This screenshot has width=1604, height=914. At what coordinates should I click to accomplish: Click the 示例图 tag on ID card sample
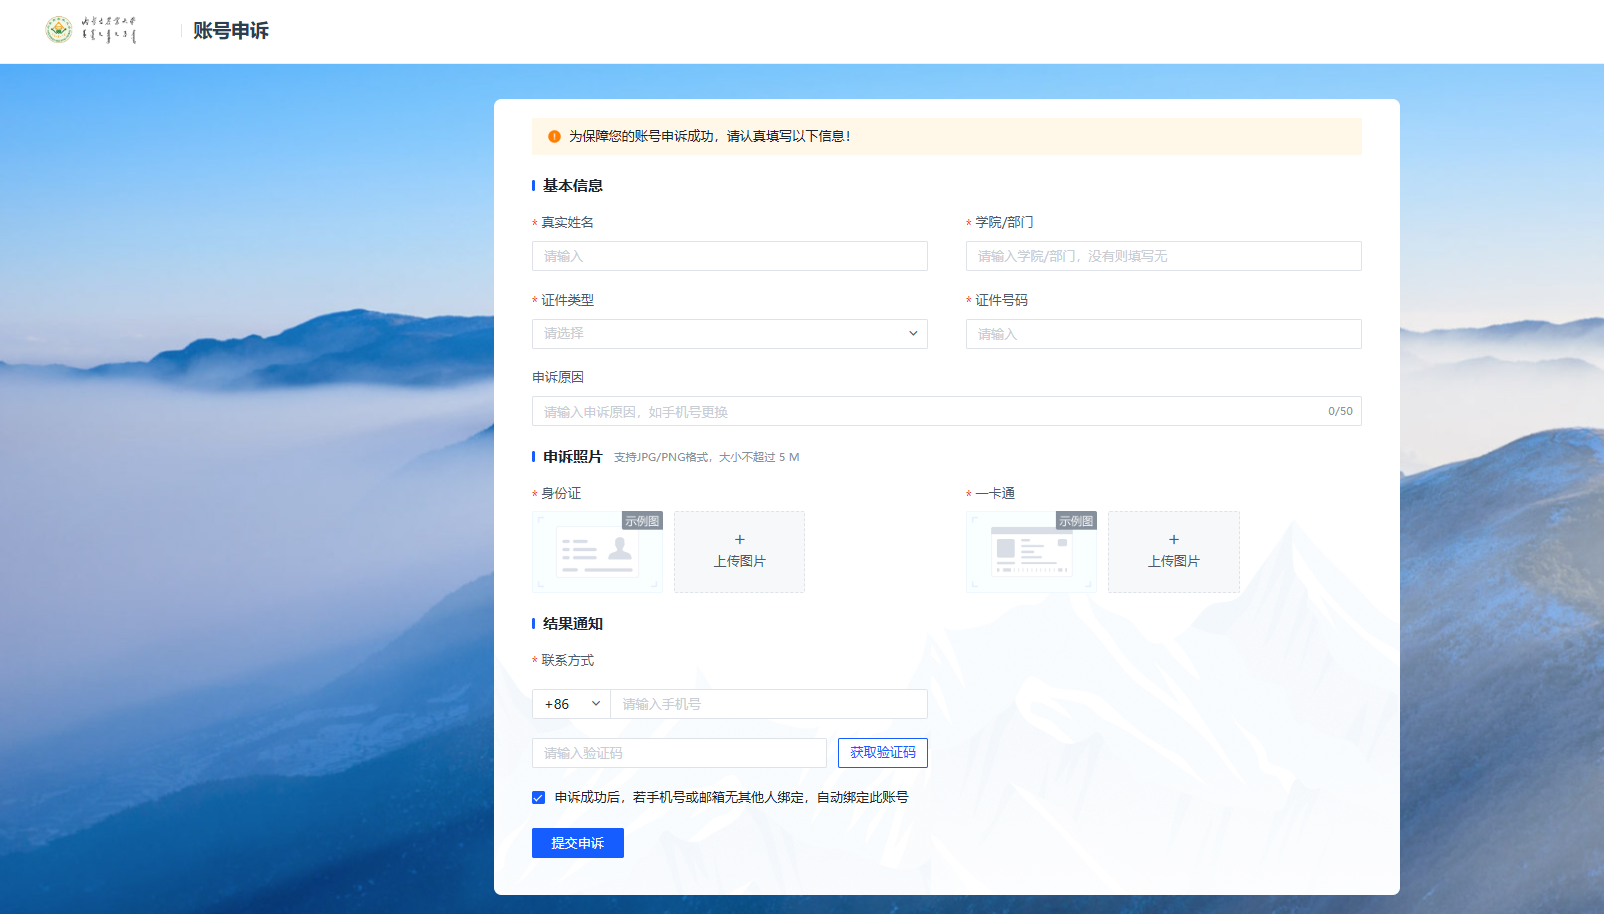point(642,521)
